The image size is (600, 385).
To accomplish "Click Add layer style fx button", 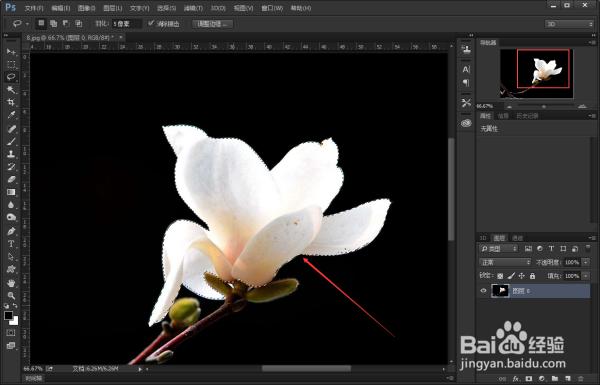I will [516, 378].
